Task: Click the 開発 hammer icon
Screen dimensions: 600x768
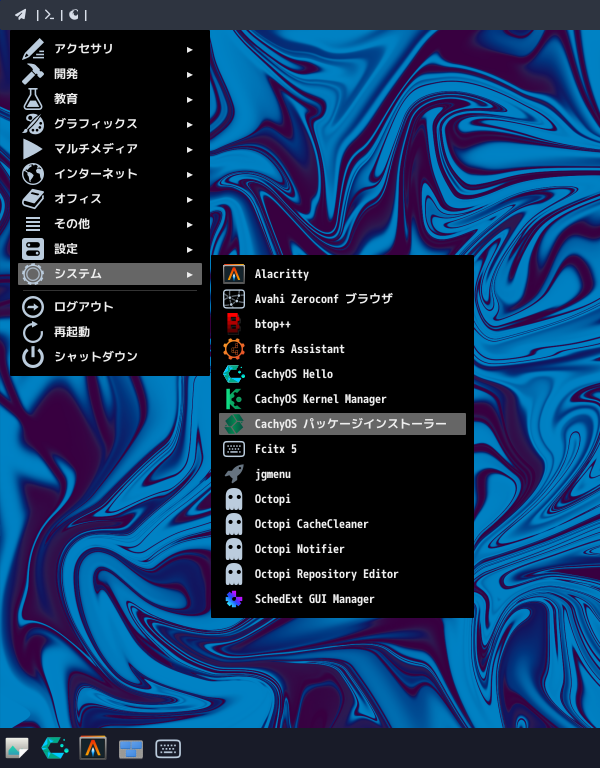Action: [x=33, y=74]
